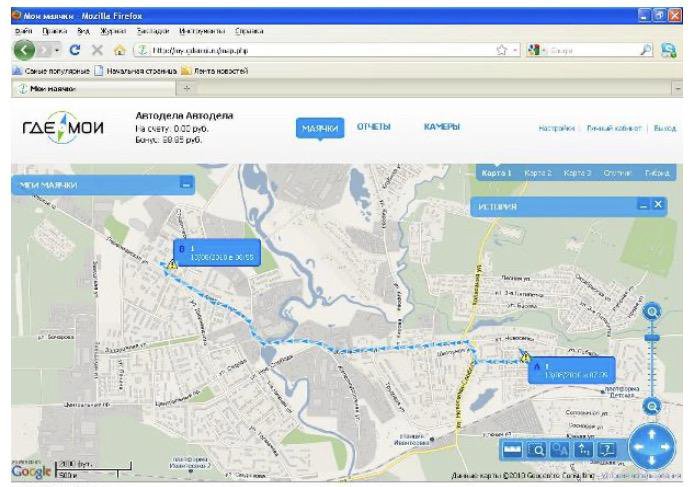This screenshot has height=487, width=692.
Task: Open the Настройки link
Action: [557, 129]
